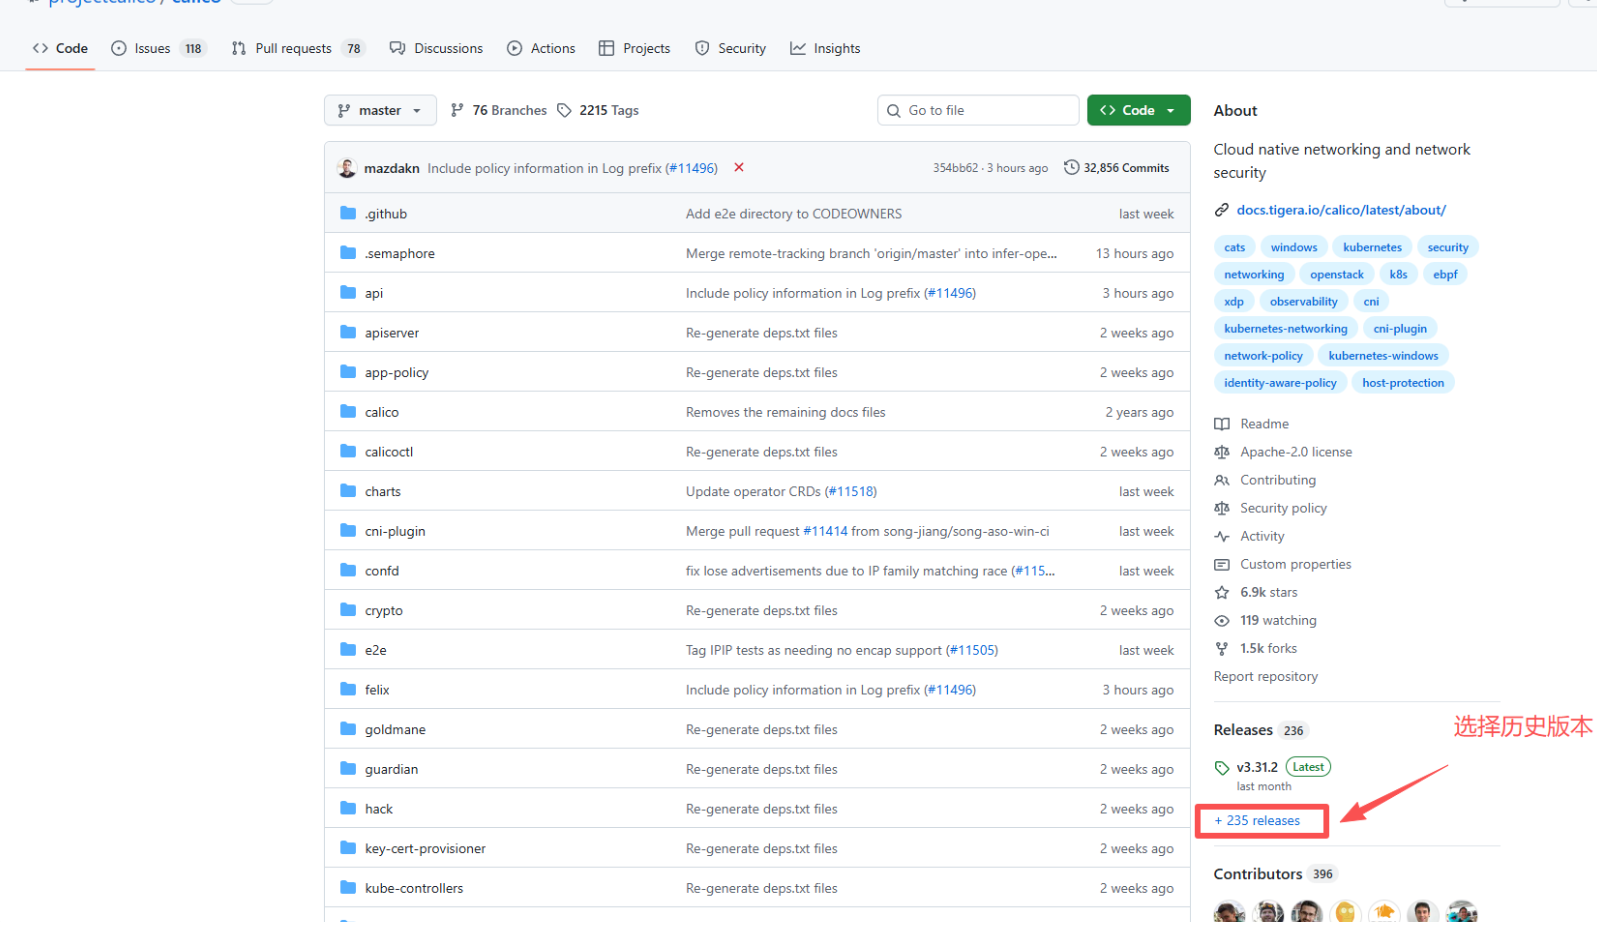1597x925 pixels.
Task: Click the Apache license scale icon
Action: click(x=1222, y=452)
